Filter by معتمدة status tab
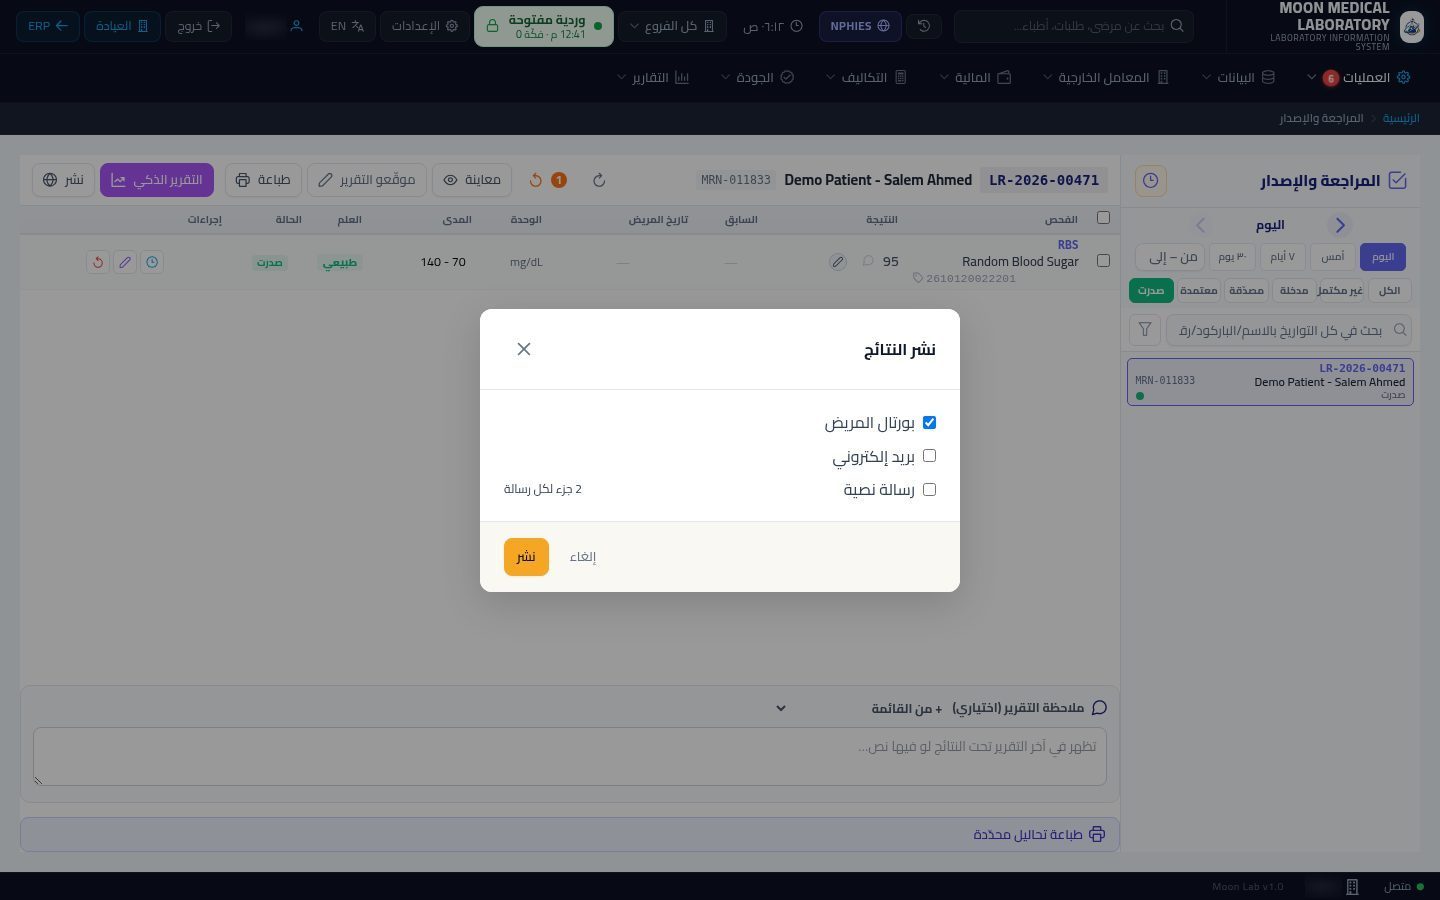The height and width of the screenshot is (900, 1440). [x=1198, y=290]
